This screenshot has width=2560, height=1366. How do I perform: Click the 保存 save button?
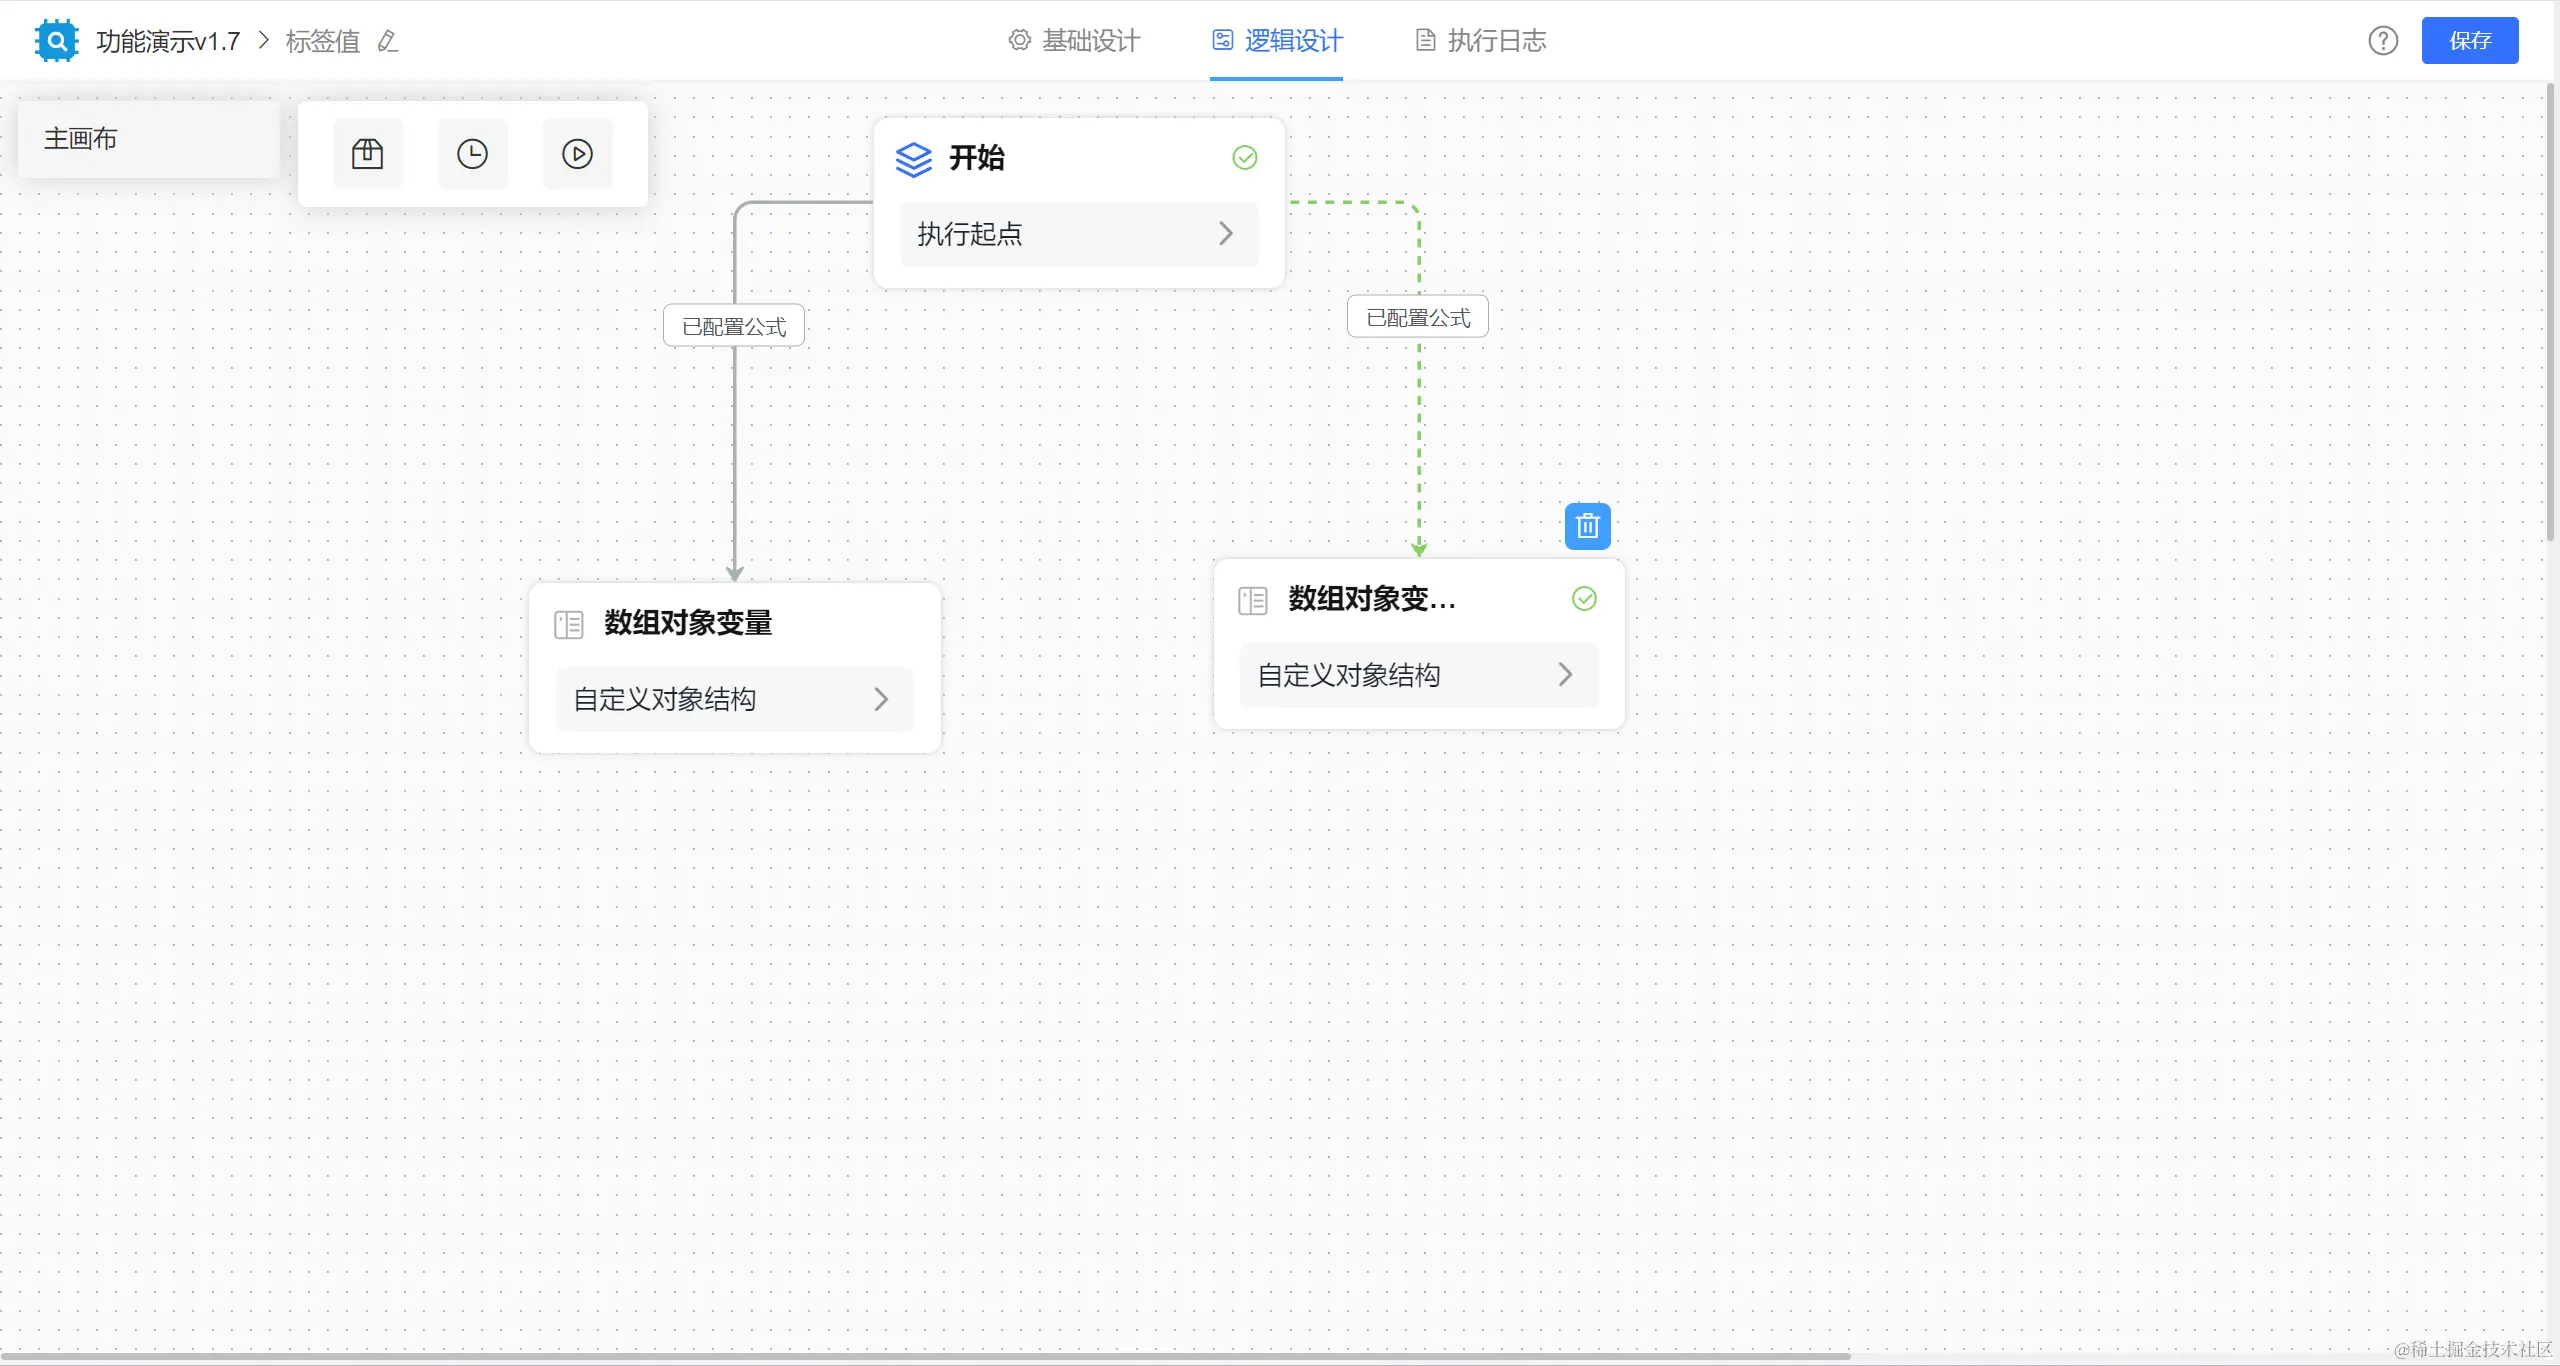click(2469, 41)
